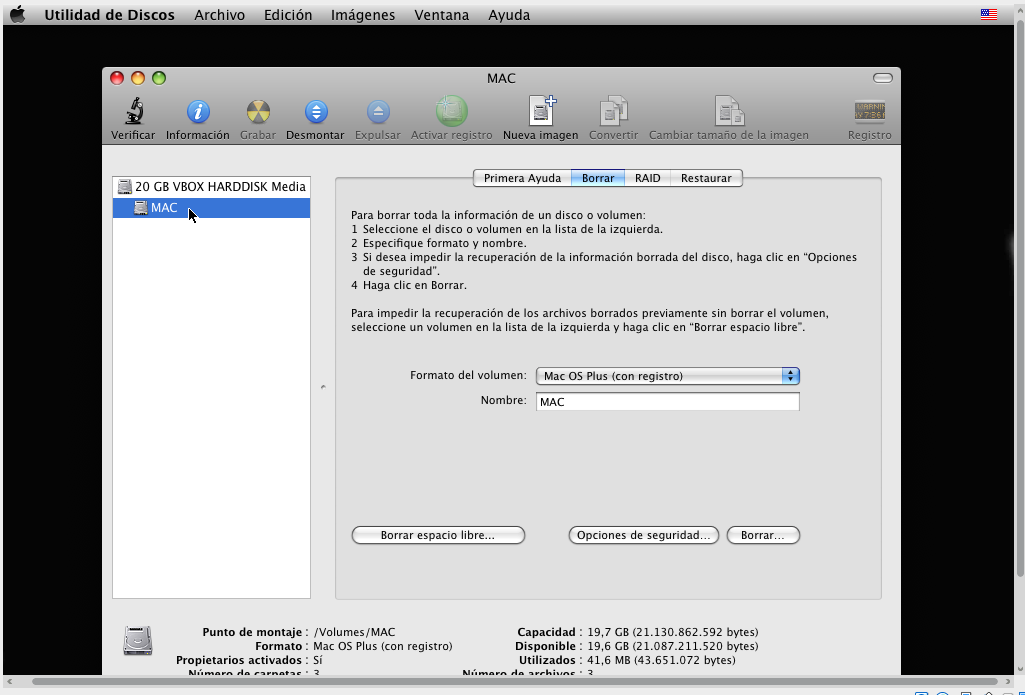The width and height of the screenshot is (1025, 695).
Task: Click Cambiar tamaño de la imagen icon
Action: pyautogui.click(x=729, y=111)
